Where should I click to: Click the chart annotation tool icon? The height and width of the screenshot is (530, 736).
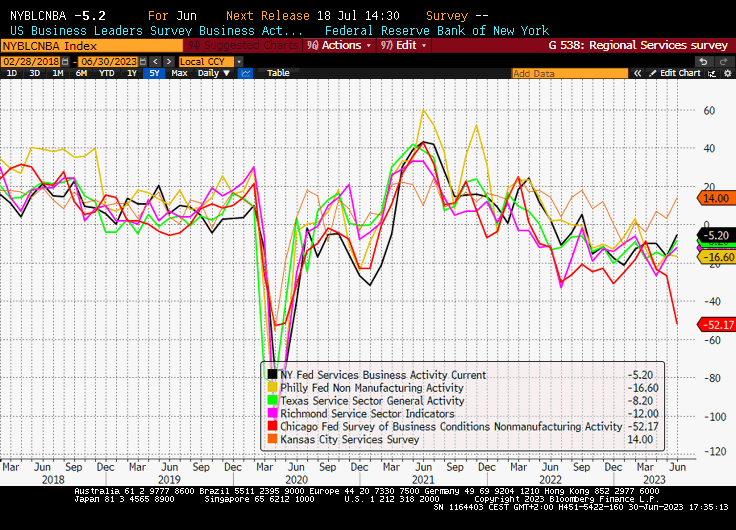[x=712, y=73]
